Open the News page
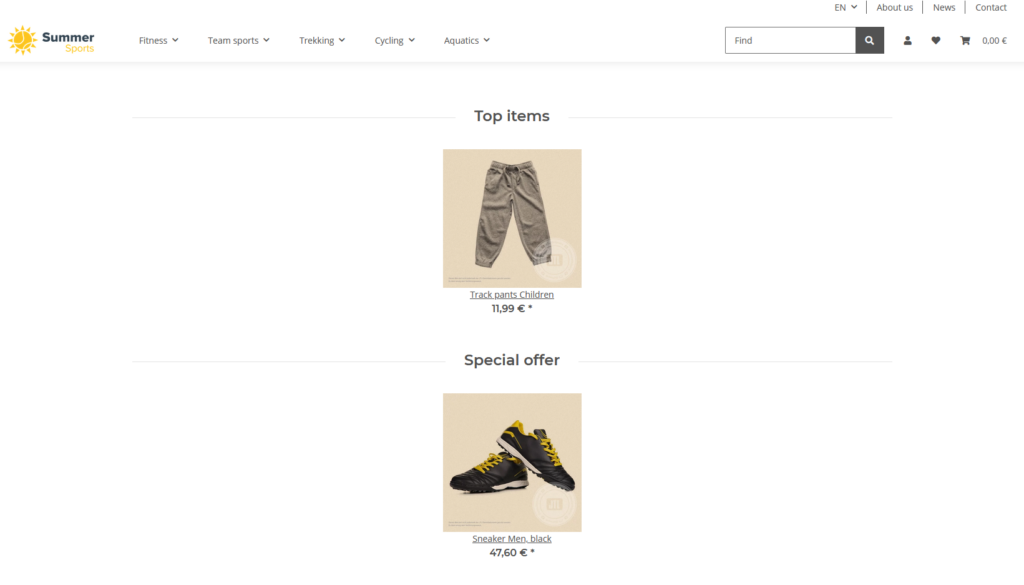1024x585 pixels. [944, 7]
